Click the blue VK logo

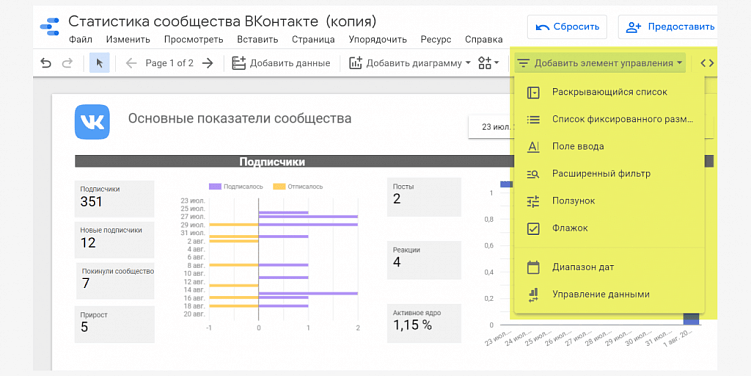[x=92, y=122]
